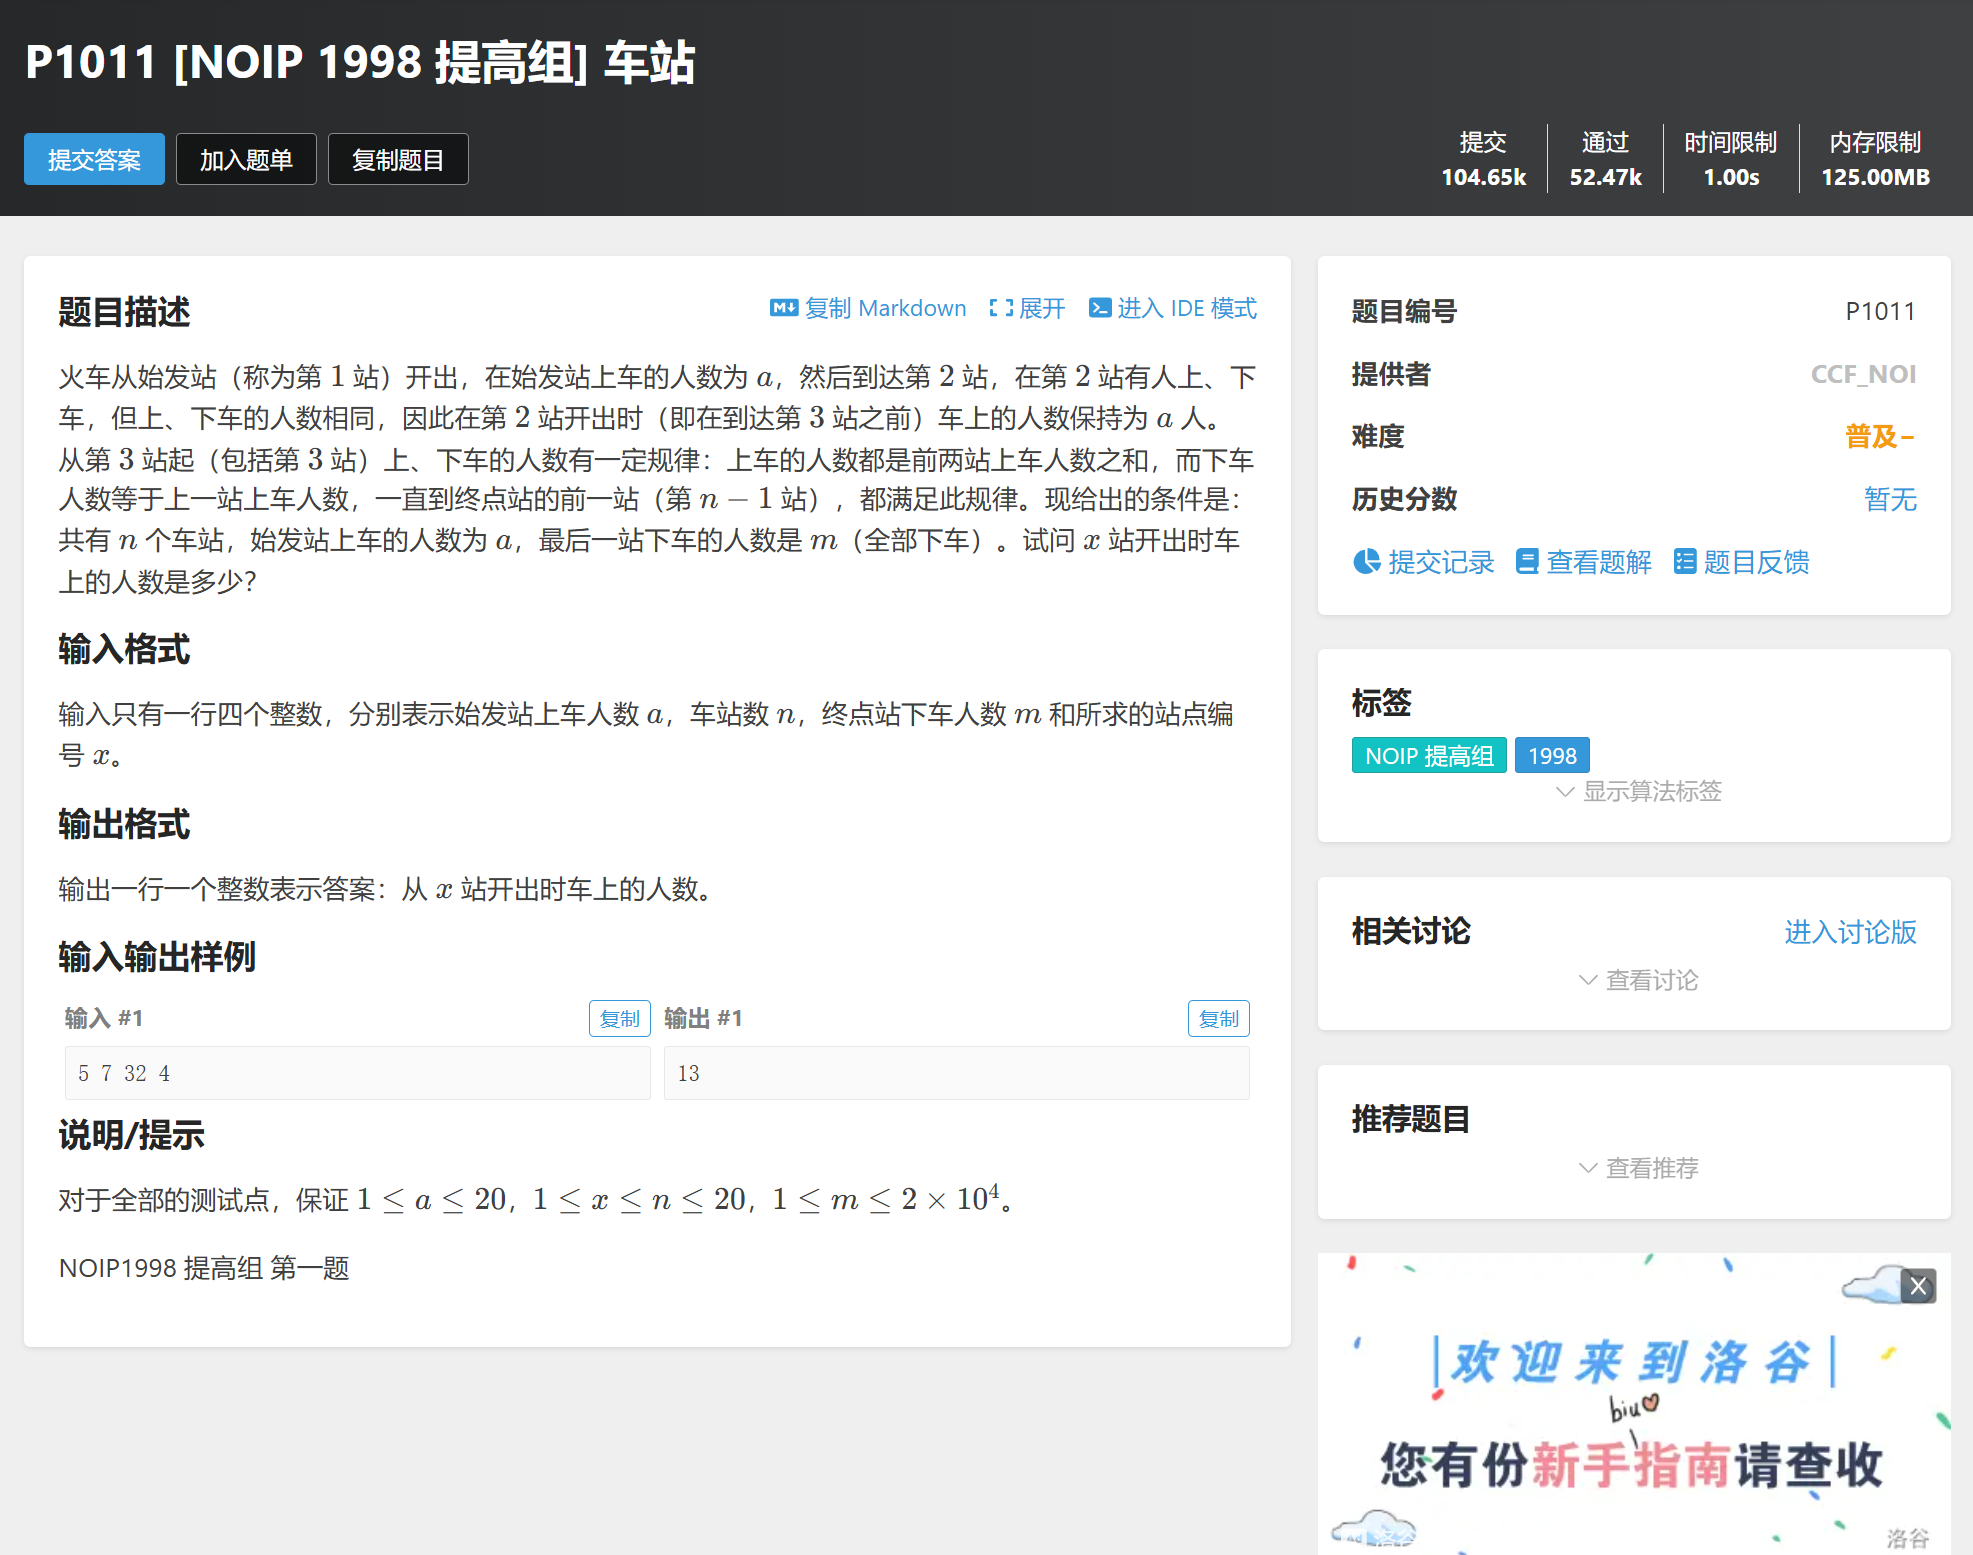Open provider CCF_NOI profile
Screen dimensions: 1973x1555
1862,374
